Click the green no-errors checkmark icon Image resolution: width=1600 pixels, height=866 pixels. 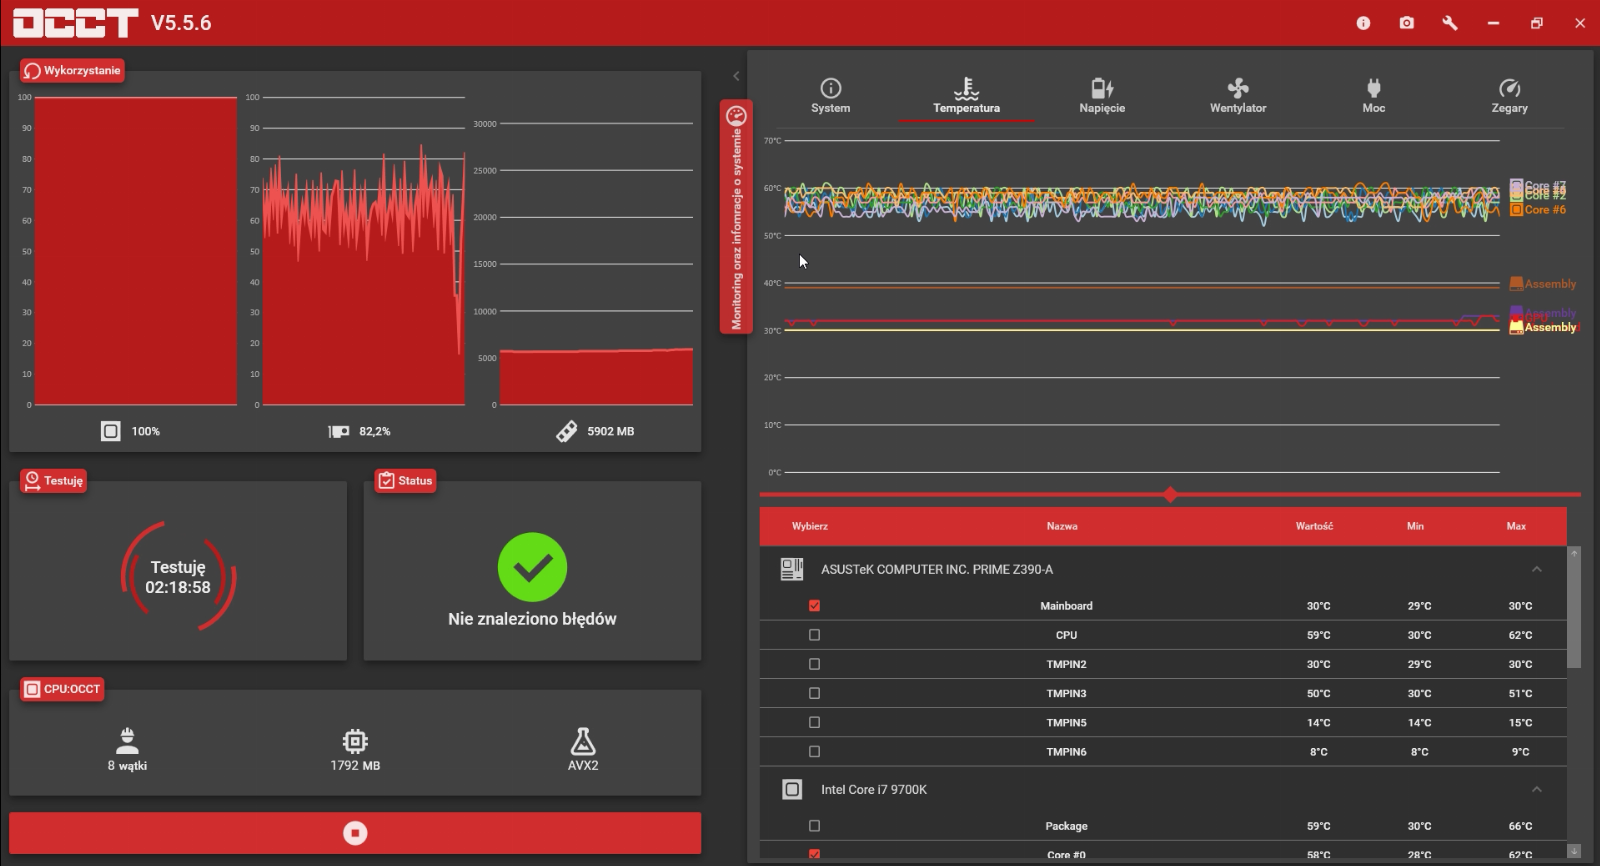pyautogui.click(x=532, y=567)
